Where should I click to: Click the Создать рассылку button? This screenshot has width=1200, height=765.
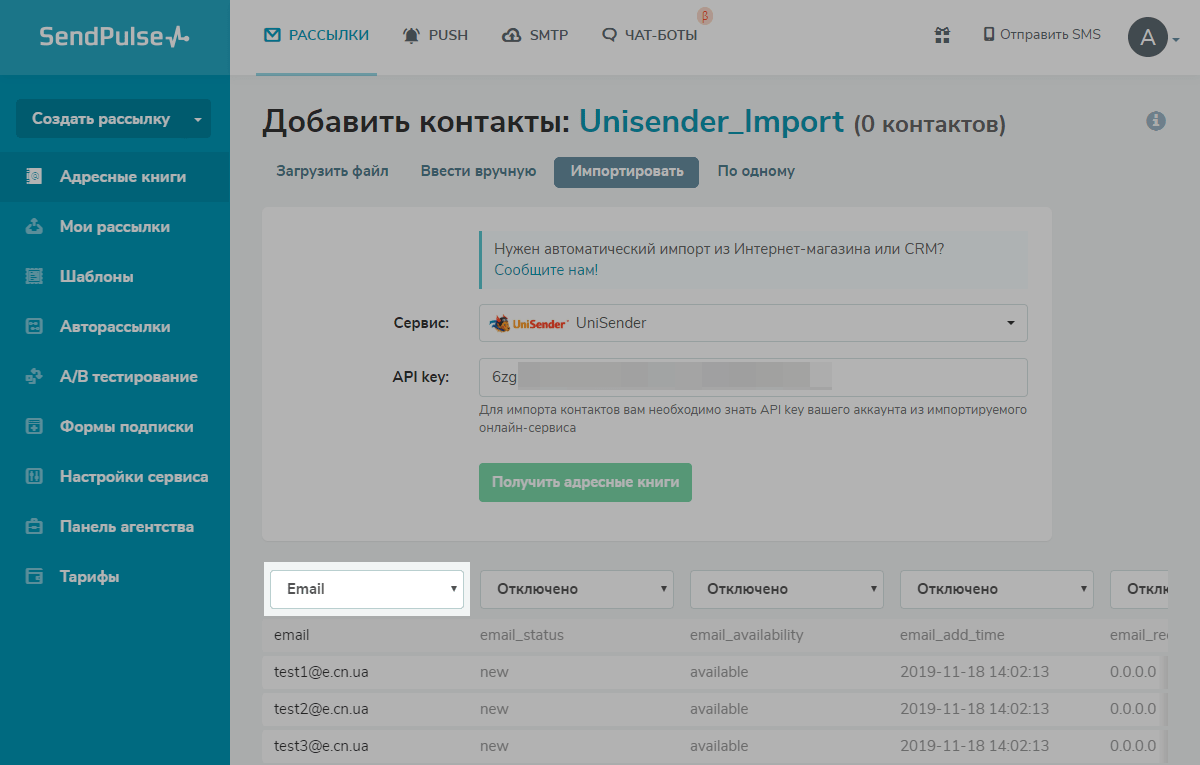coord(101,119)
